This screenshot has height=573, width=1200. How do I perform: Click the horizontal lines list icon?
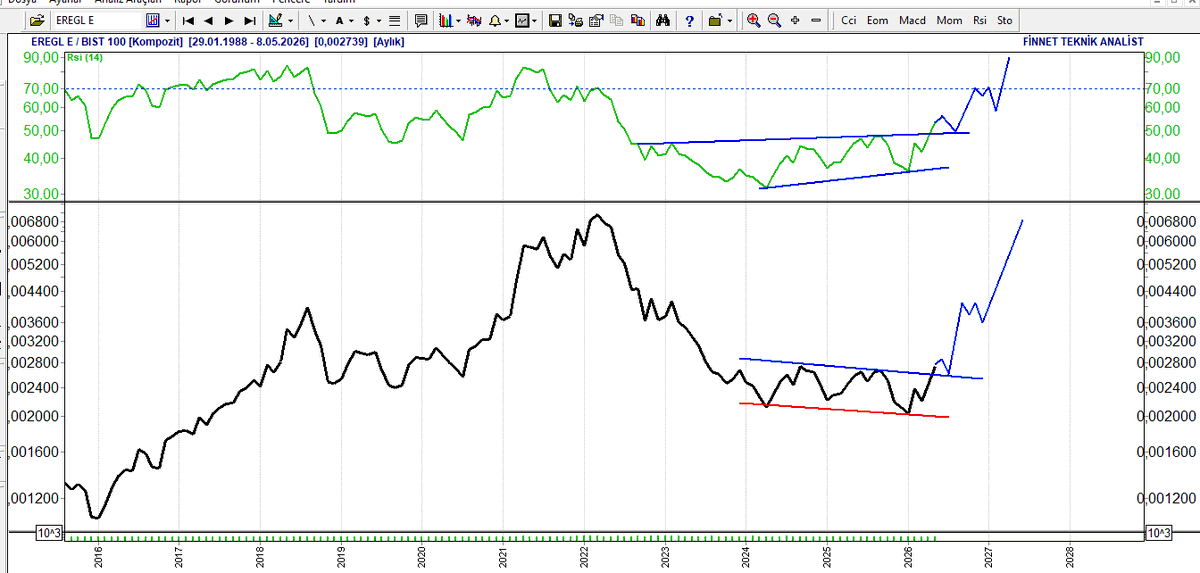395,20
